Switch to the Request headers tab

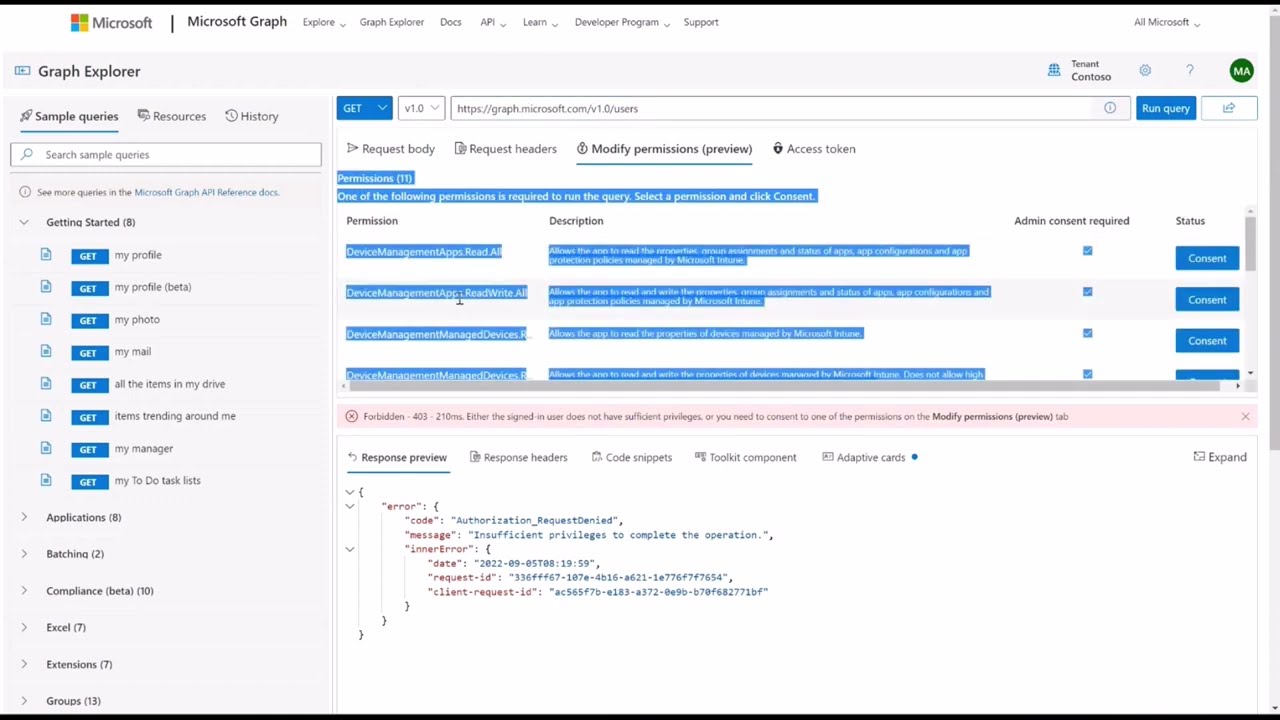tap(506, 149)
